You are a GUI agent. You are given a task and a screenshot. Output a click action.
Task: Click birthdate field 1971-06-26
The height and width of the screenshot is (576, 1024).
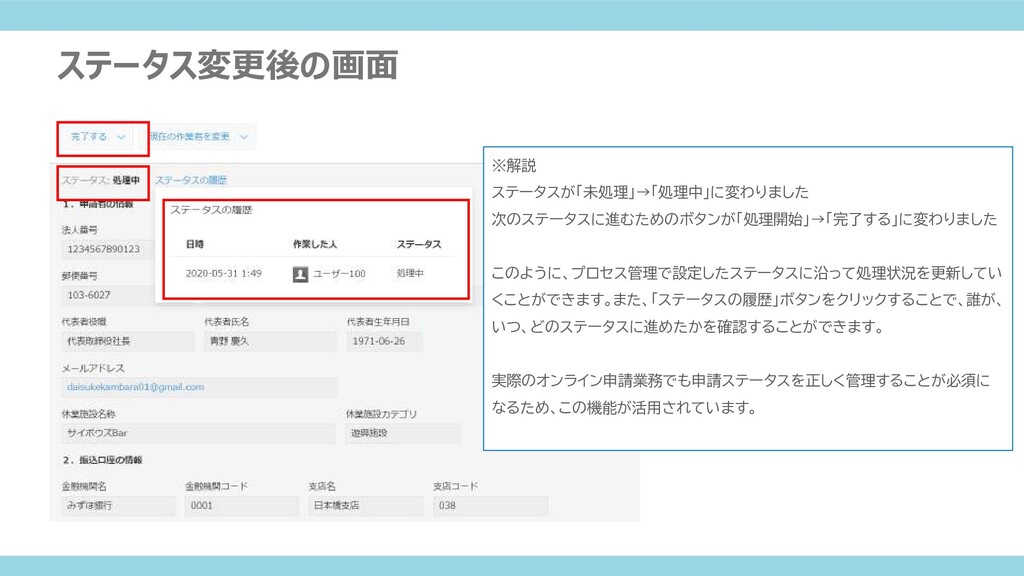(x=384, y=342)
